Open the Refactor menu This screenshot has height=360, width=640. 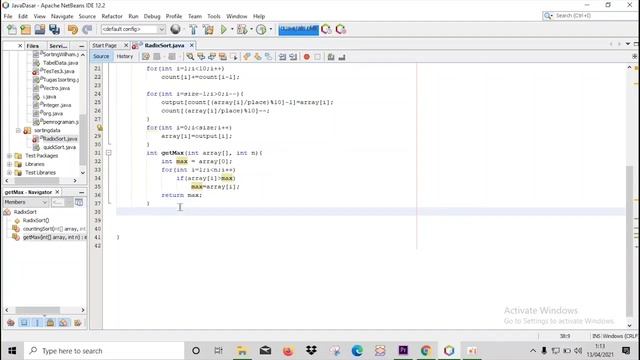tap(112, 16)
